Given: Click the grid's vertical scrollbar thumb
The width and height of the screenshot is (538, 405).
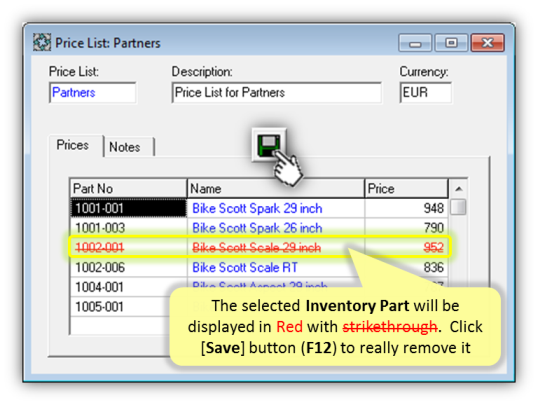Looking at the screenshot, I should click(458, 207).
